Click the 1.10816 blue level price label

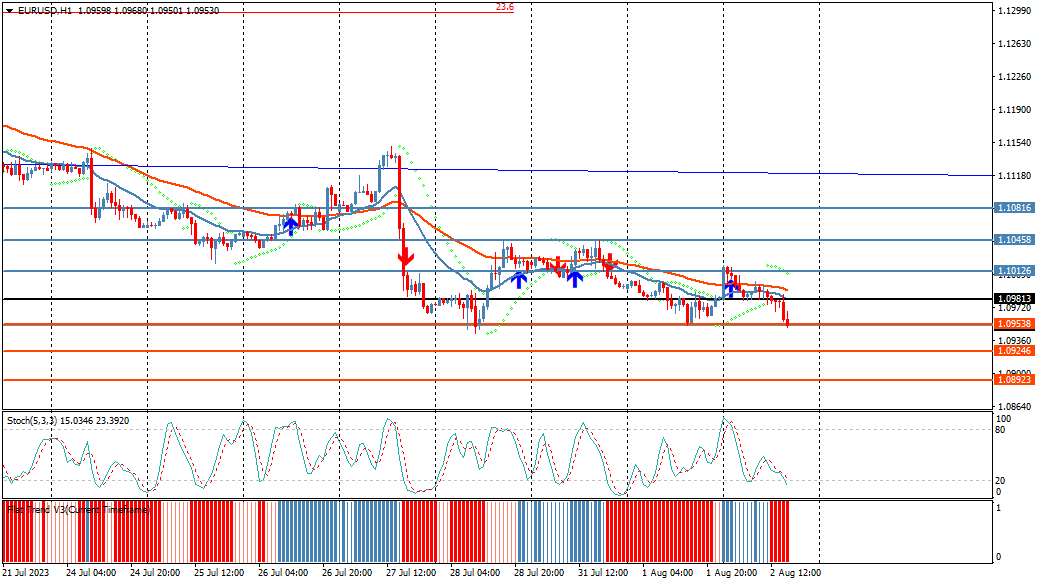(x=1014, y=208)
